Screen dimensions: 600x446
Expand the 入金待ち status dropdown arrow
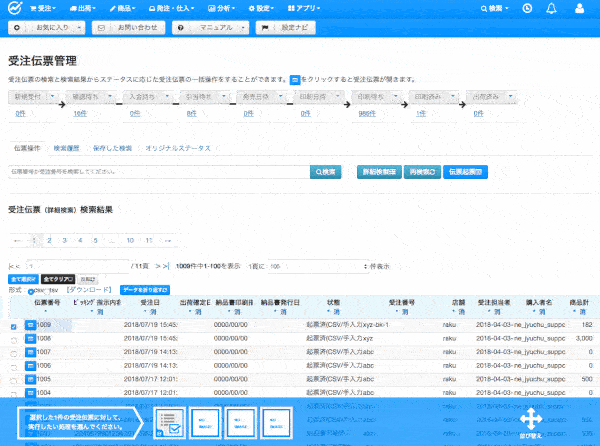pos(167,96)
